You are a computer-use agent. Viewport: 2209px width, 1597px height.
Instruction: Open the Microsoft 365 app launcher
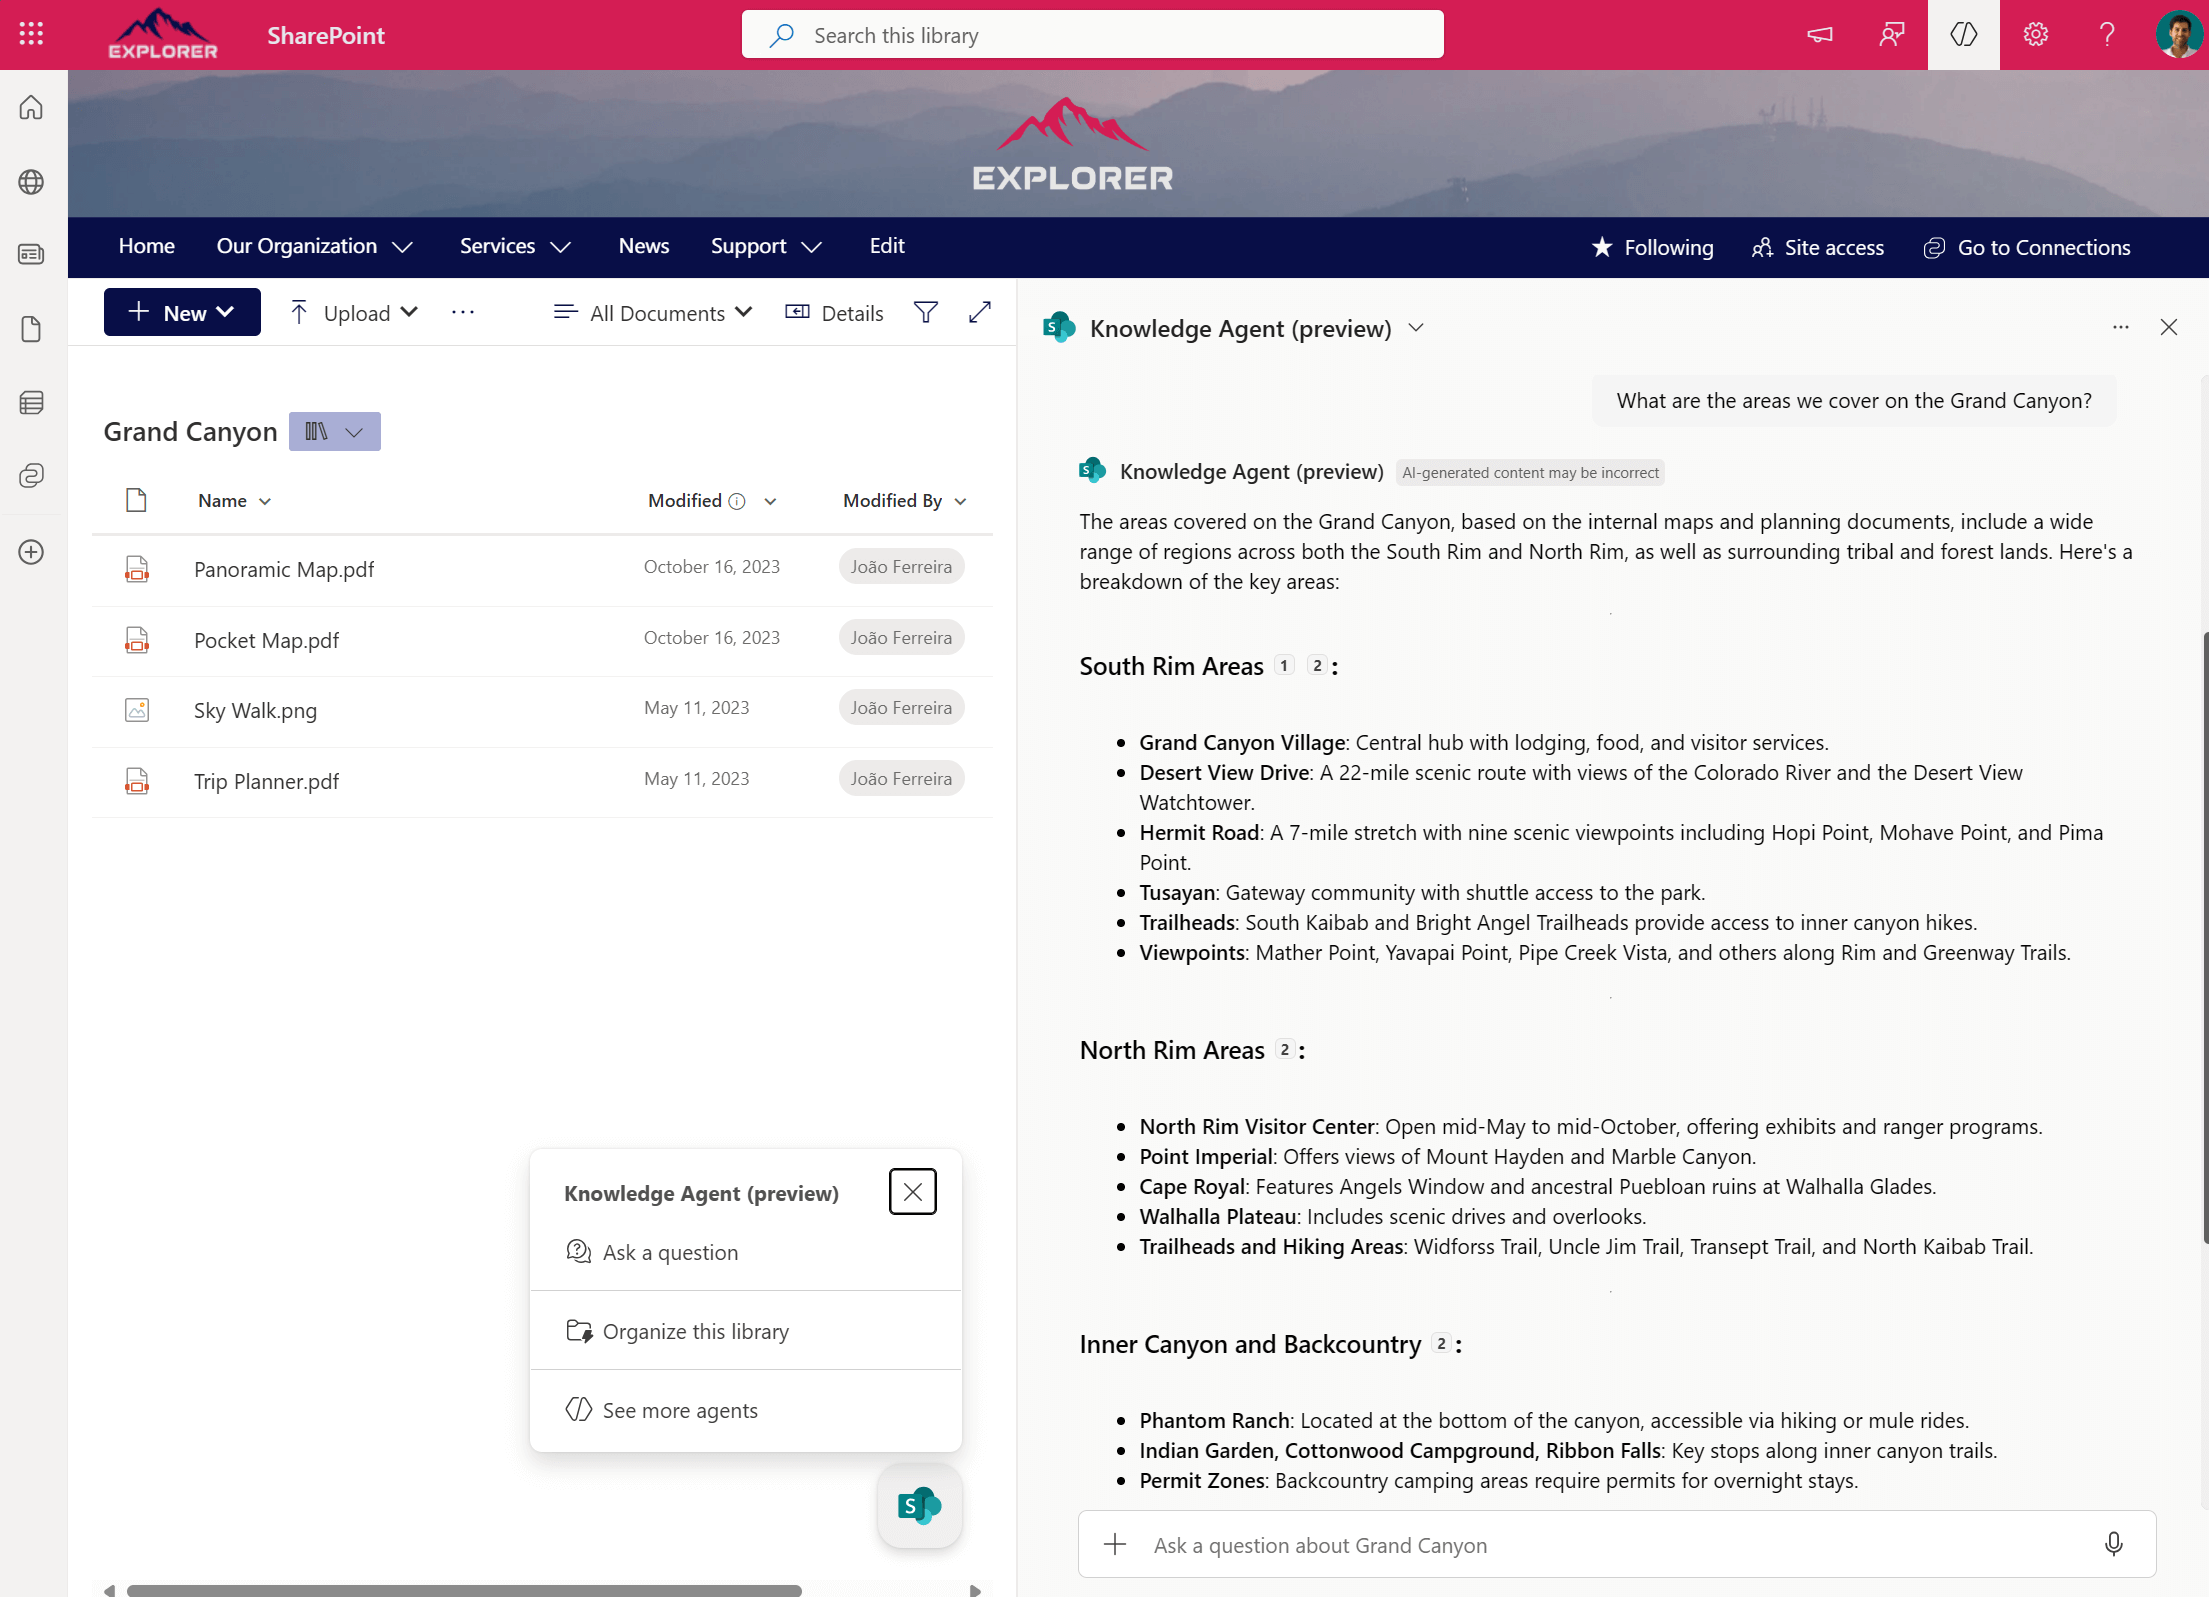click(x=30, y=34)
